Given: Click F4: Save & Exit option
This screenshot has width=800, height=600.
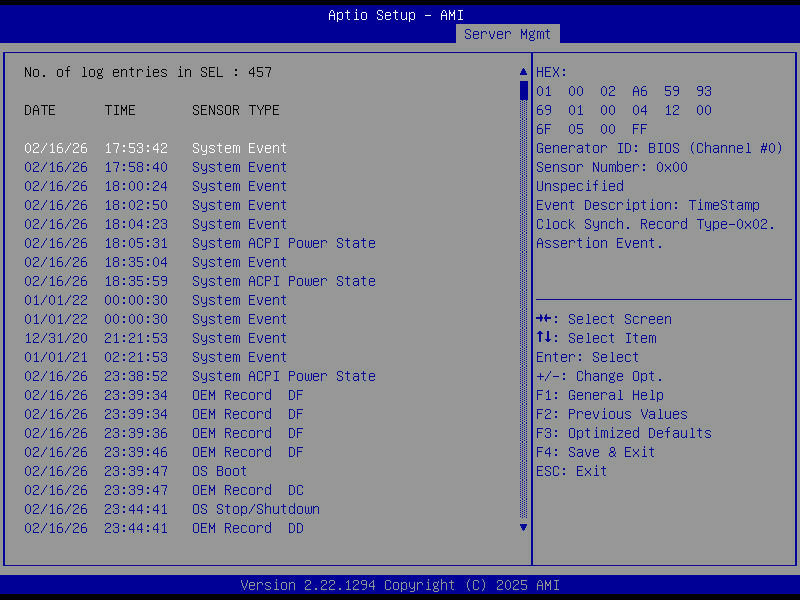Looking at the screenshot, I should coord(599,452).
